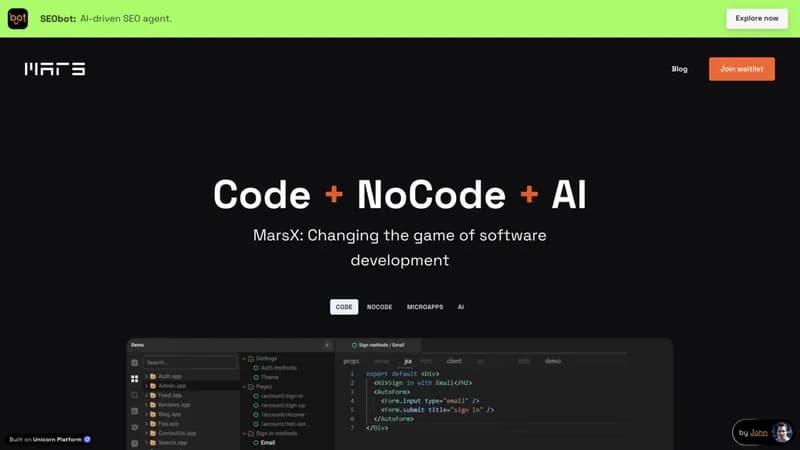Click the Reviews.app folder icon
Screen dimensions: 800x450
click(153, 405)
